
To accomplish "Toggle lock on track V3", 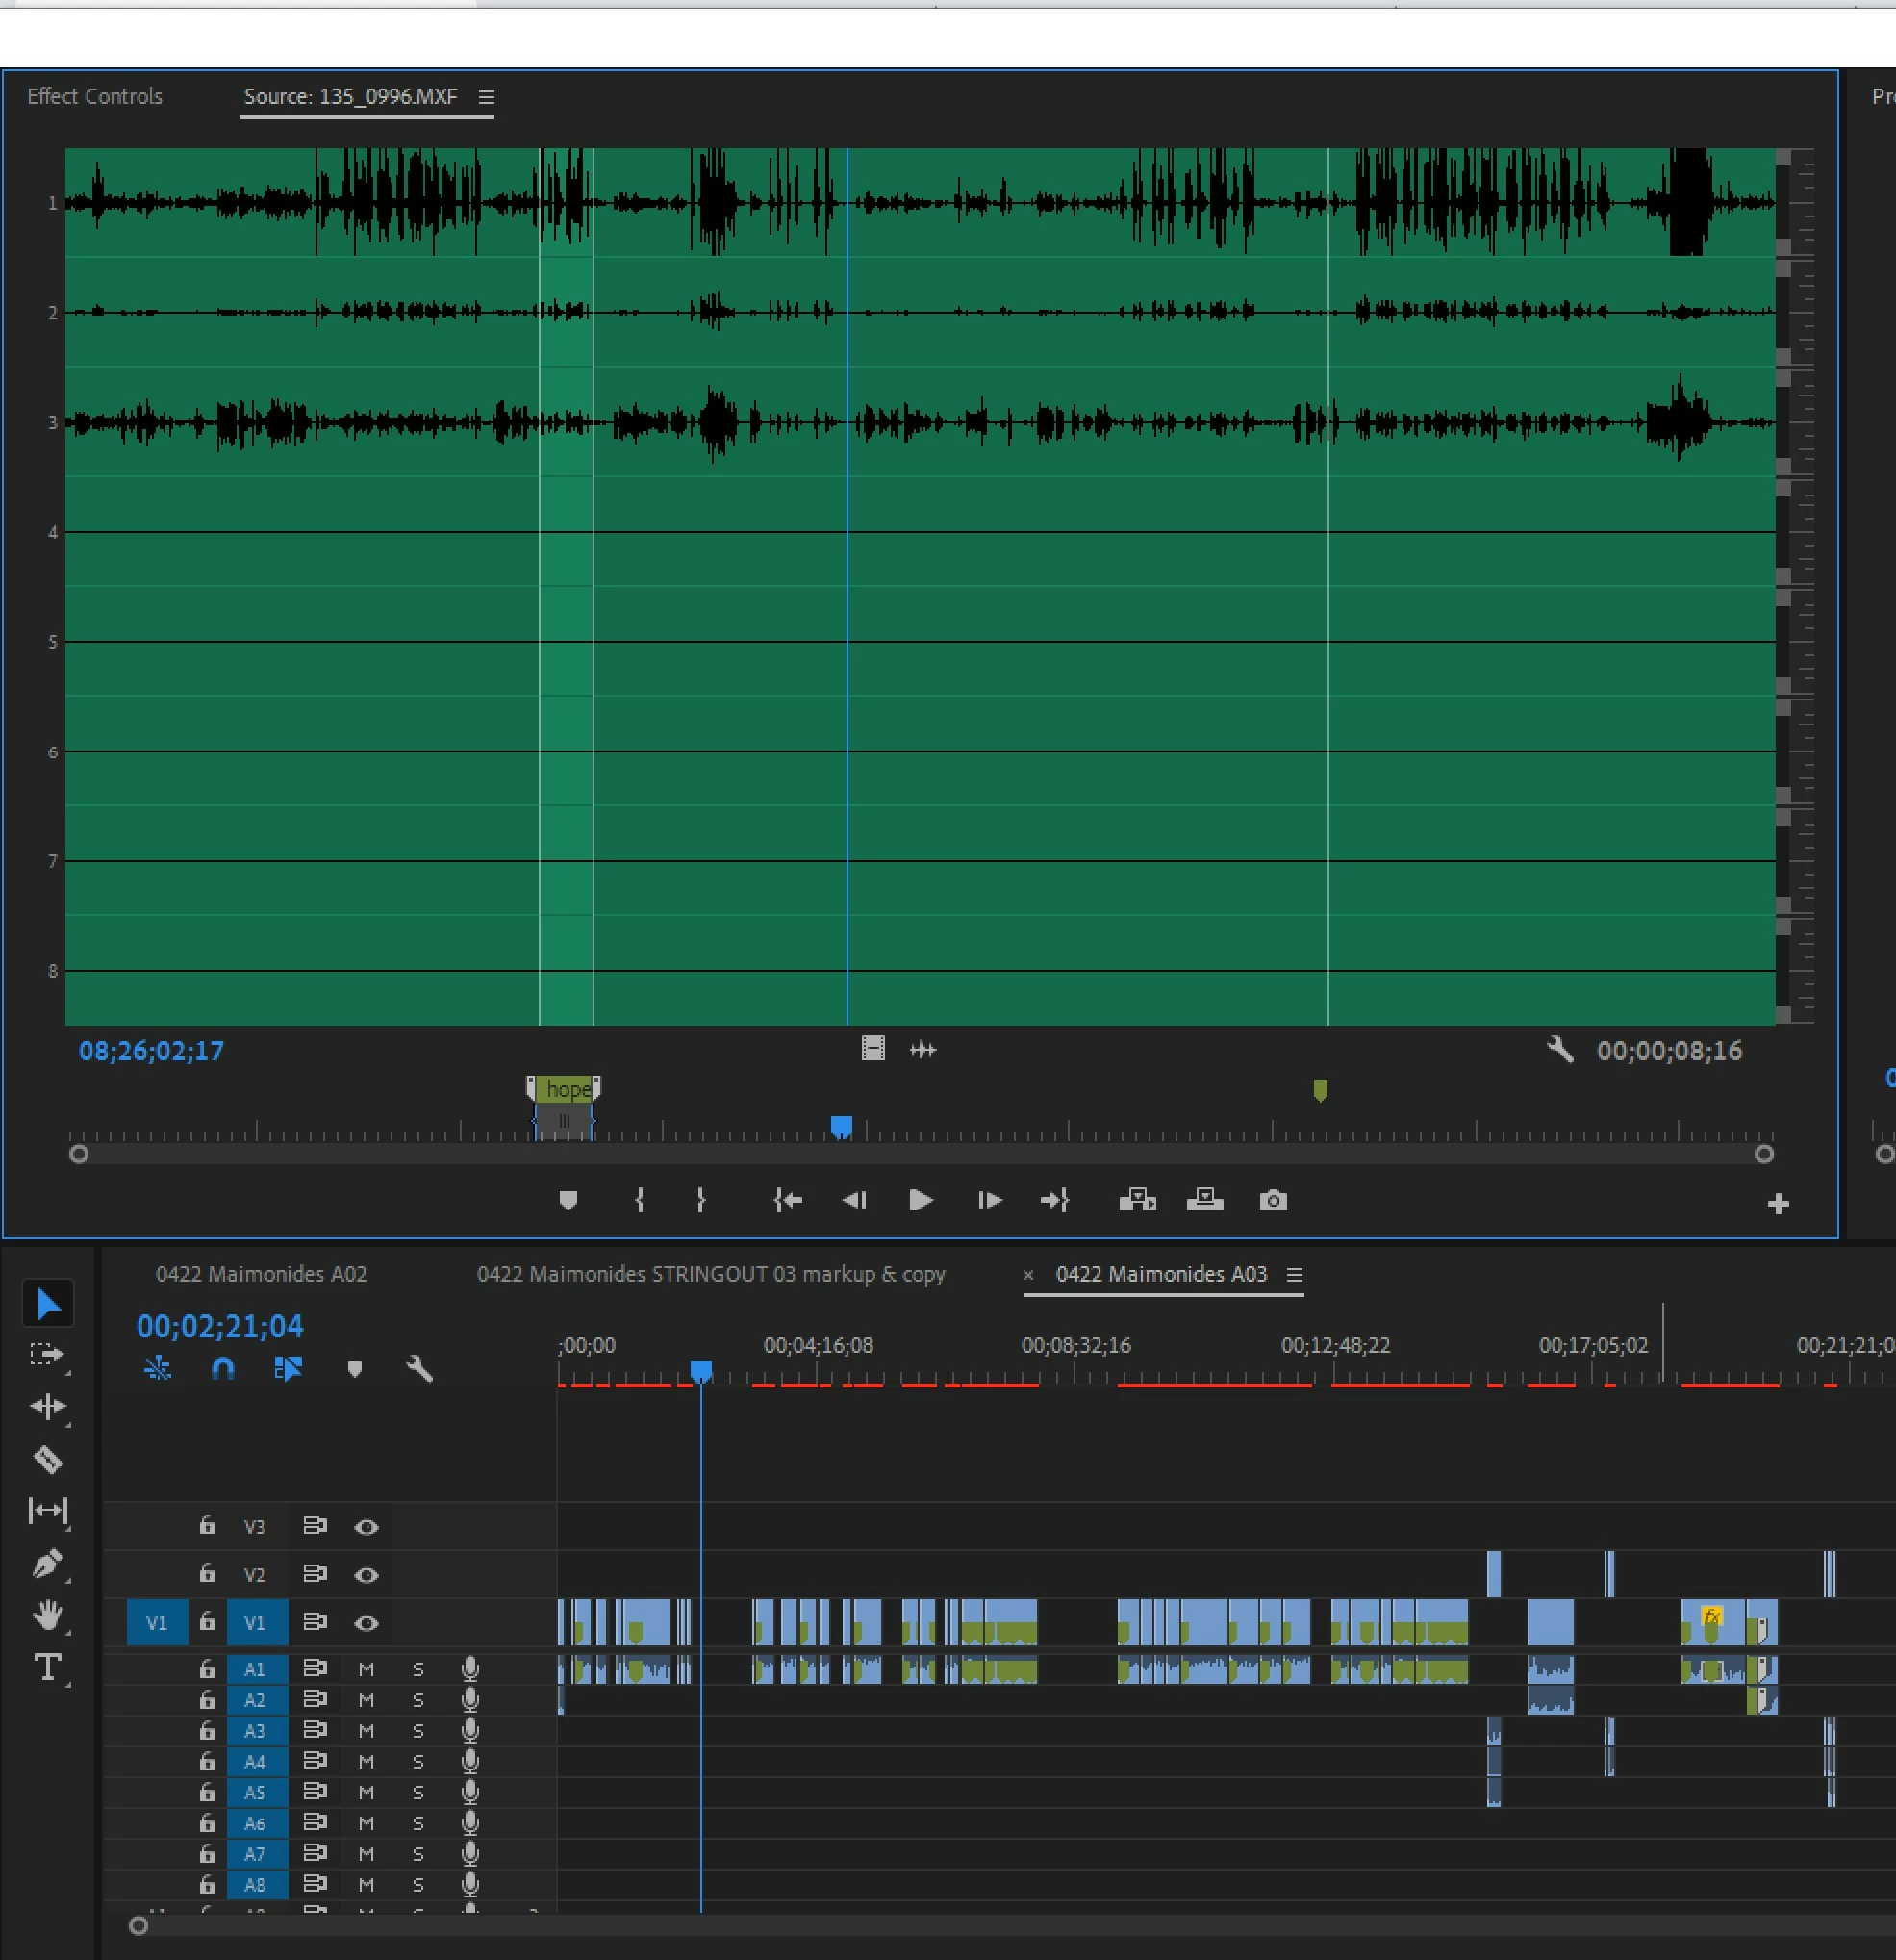I will tap(207, 1526).
